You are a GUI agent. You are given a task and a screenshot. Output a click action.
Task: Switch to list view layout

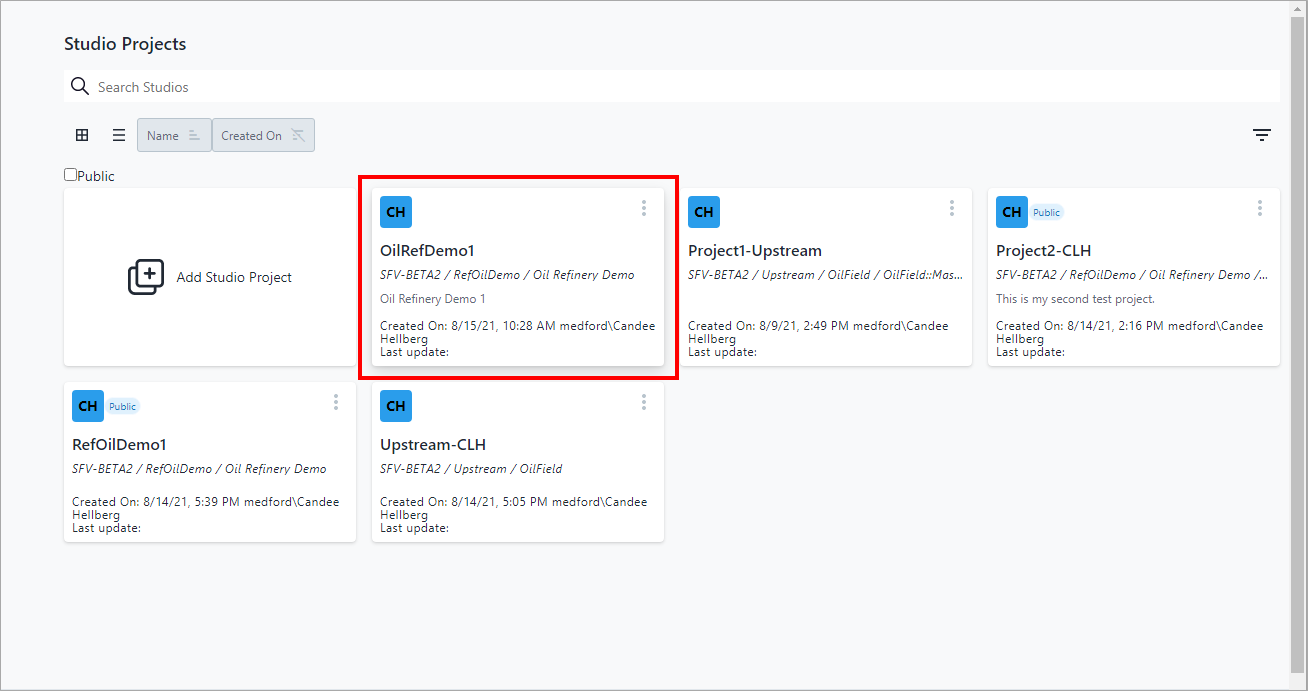pos(118,135)
